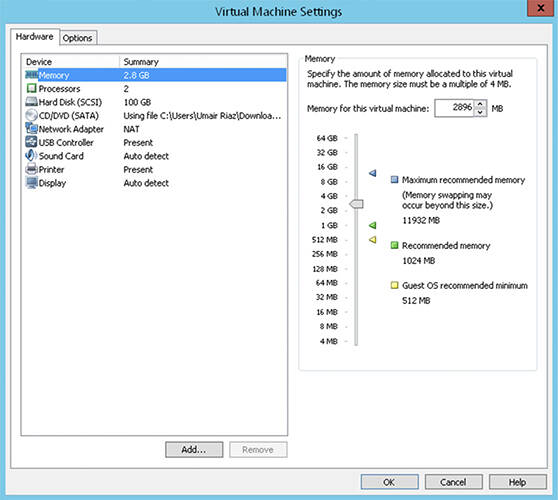Click yellow legend square for guest OS minimum

394,285
